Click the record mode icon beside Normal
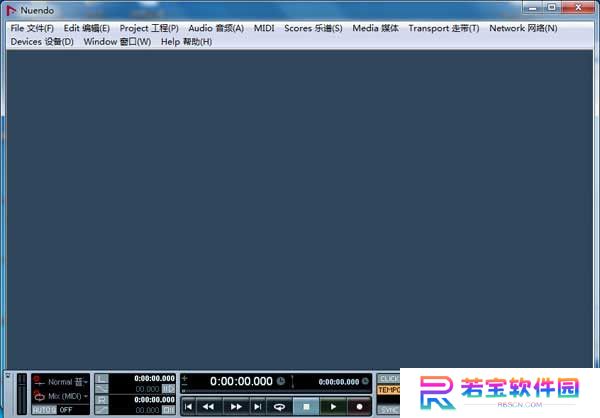The width and height of the screenshot is (600, 418). (x=39, y=382)
